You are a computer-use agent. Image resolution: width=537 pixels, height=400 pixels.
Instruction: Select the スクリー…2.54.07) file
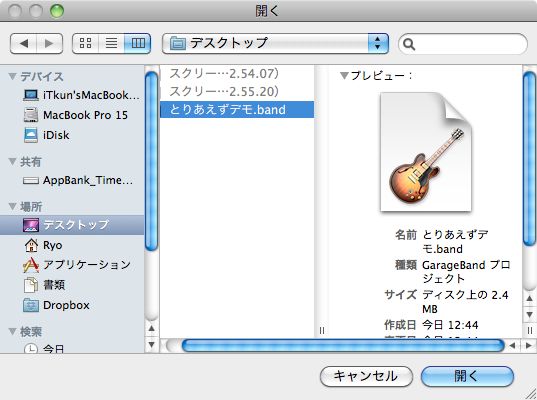[x=237, y=74]
